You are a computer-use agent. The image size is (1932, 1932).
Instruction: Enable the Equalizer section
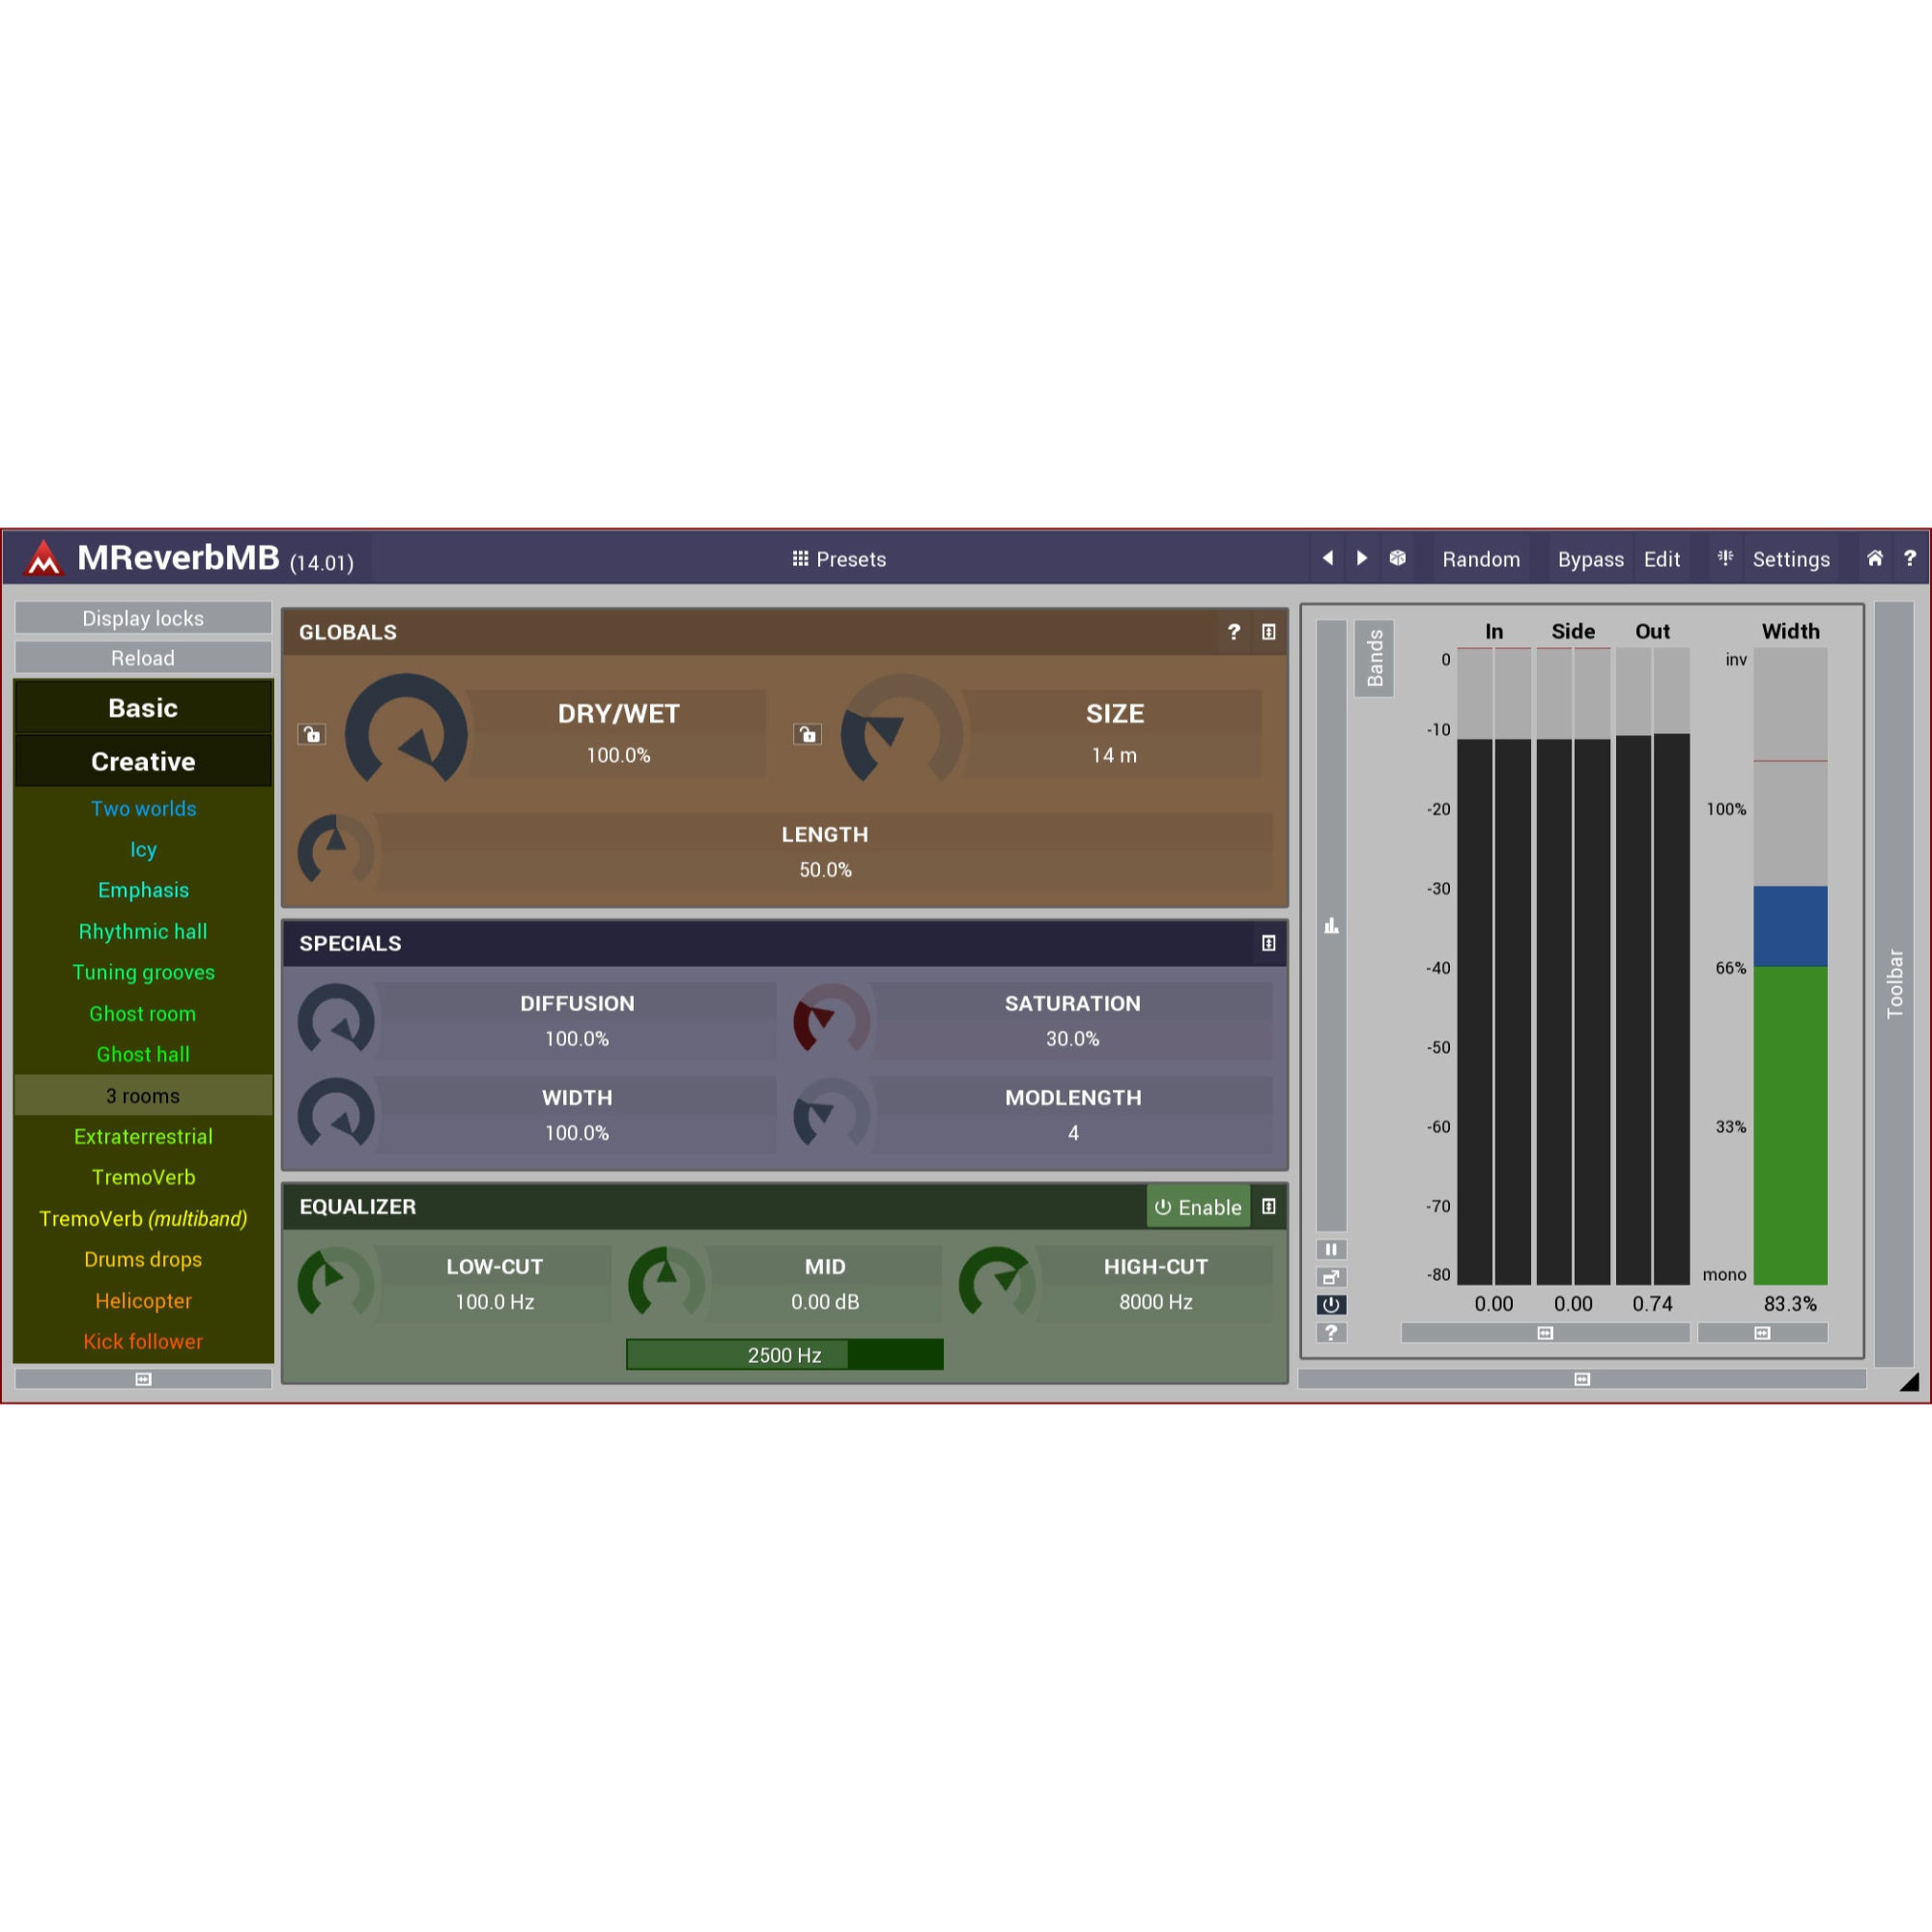tap(1198, 1207)
